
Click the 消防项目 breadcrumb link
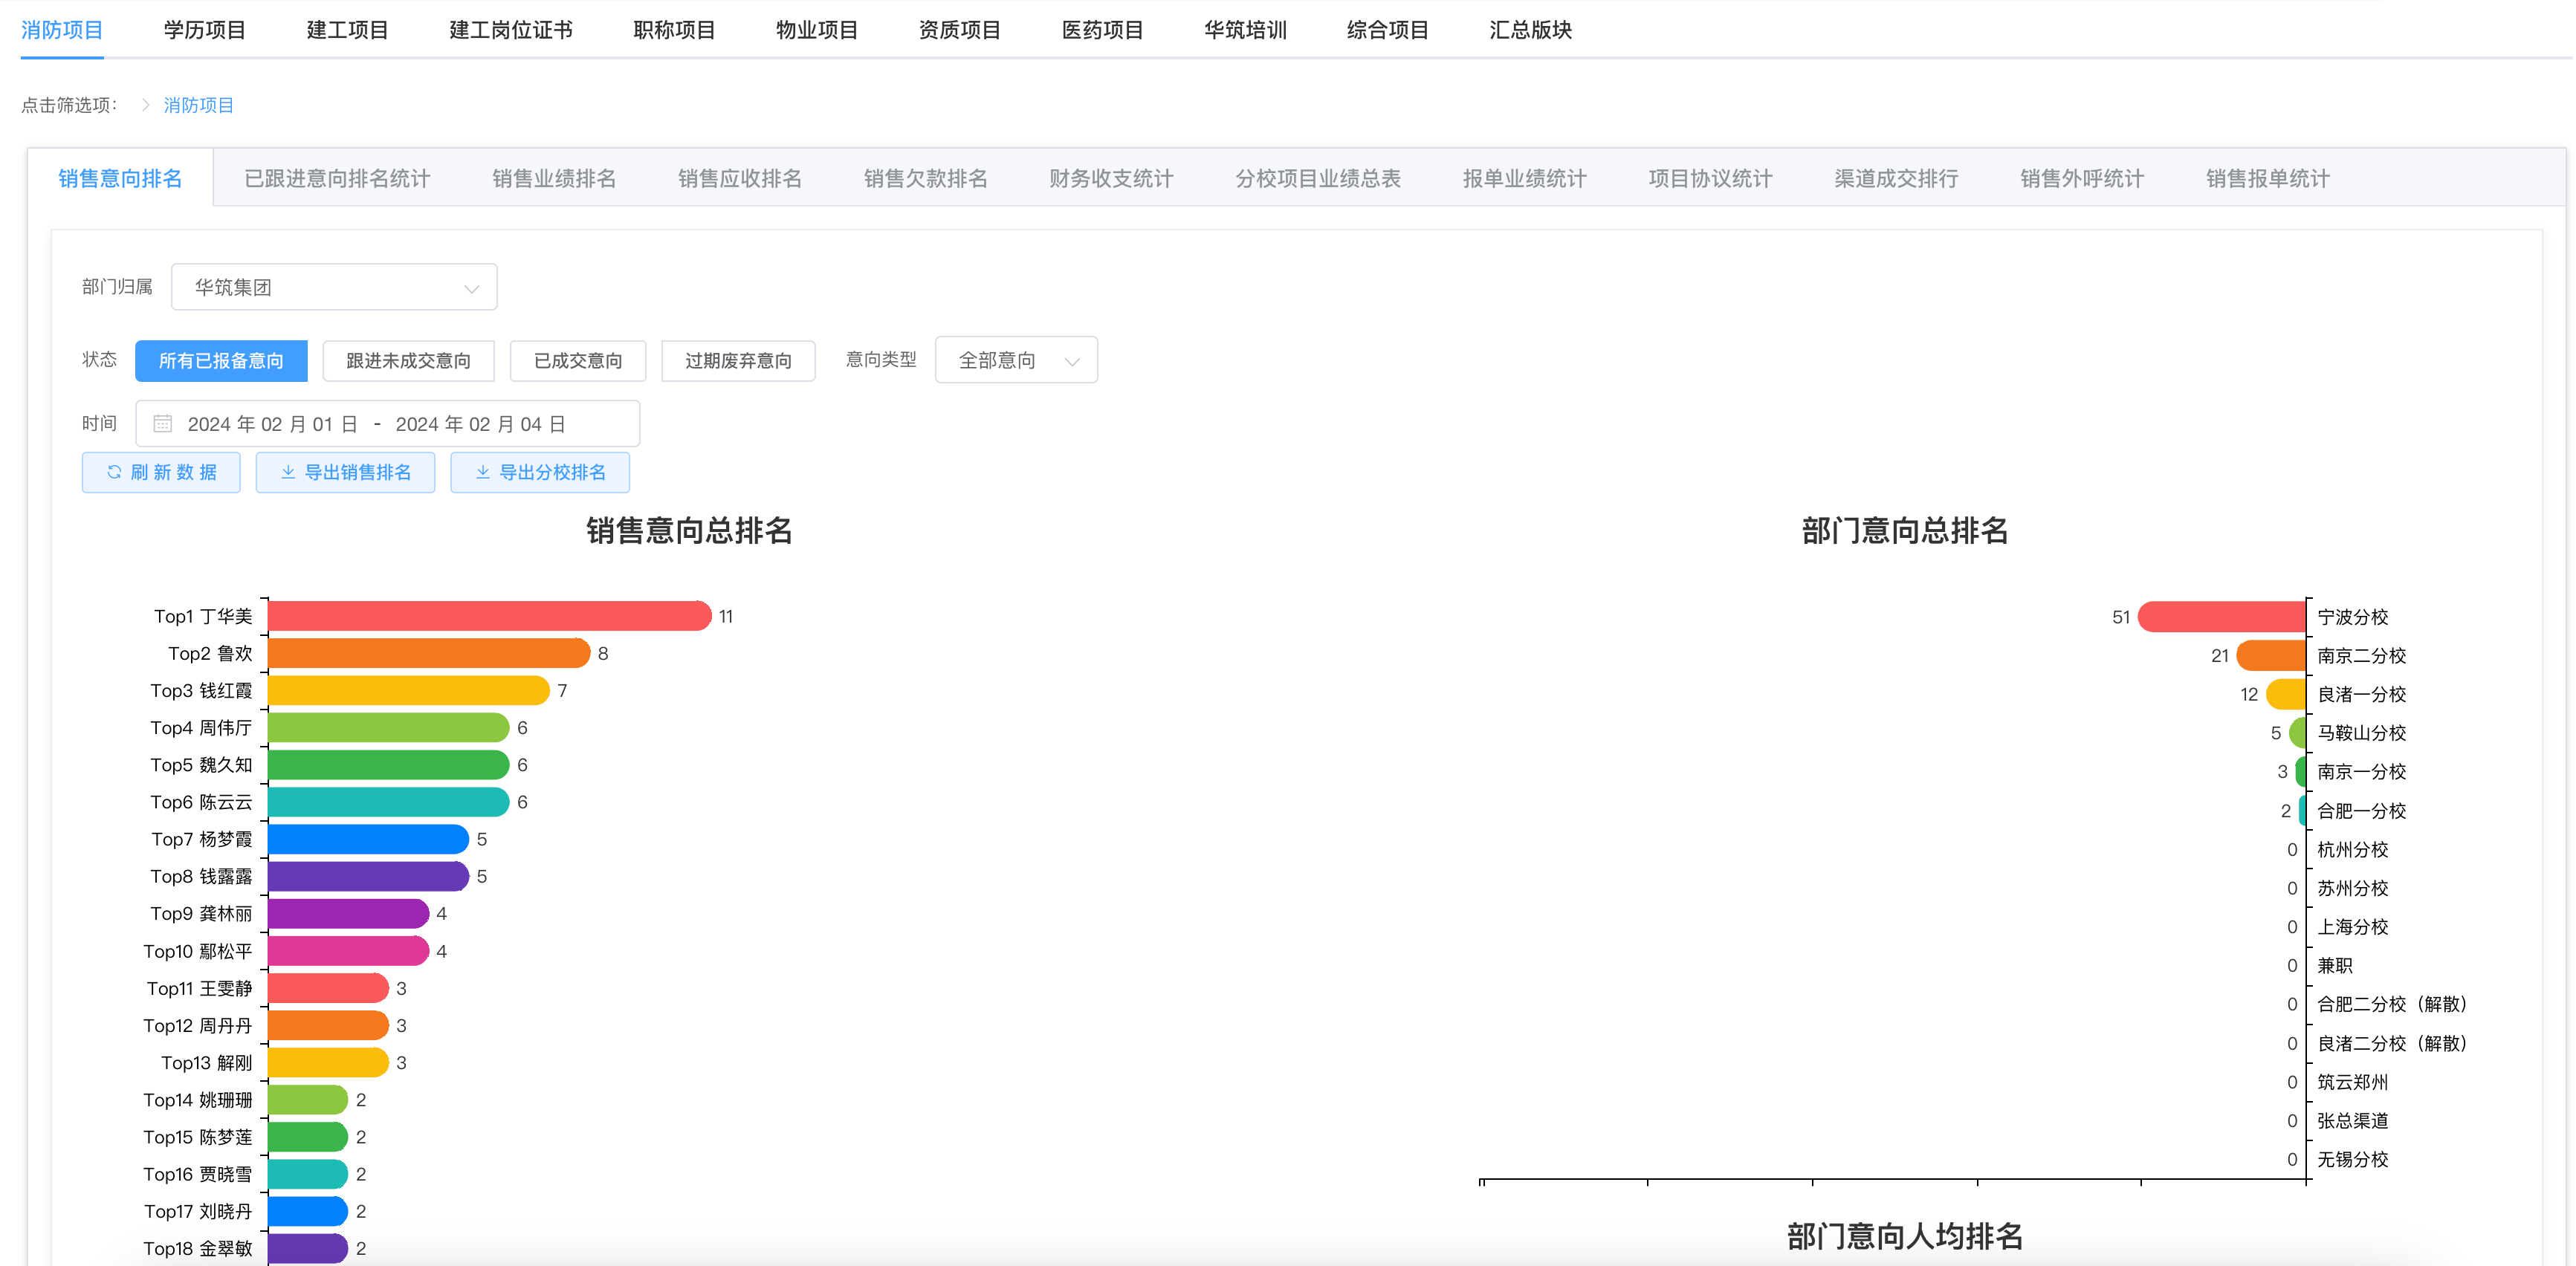tap(198, 105)
